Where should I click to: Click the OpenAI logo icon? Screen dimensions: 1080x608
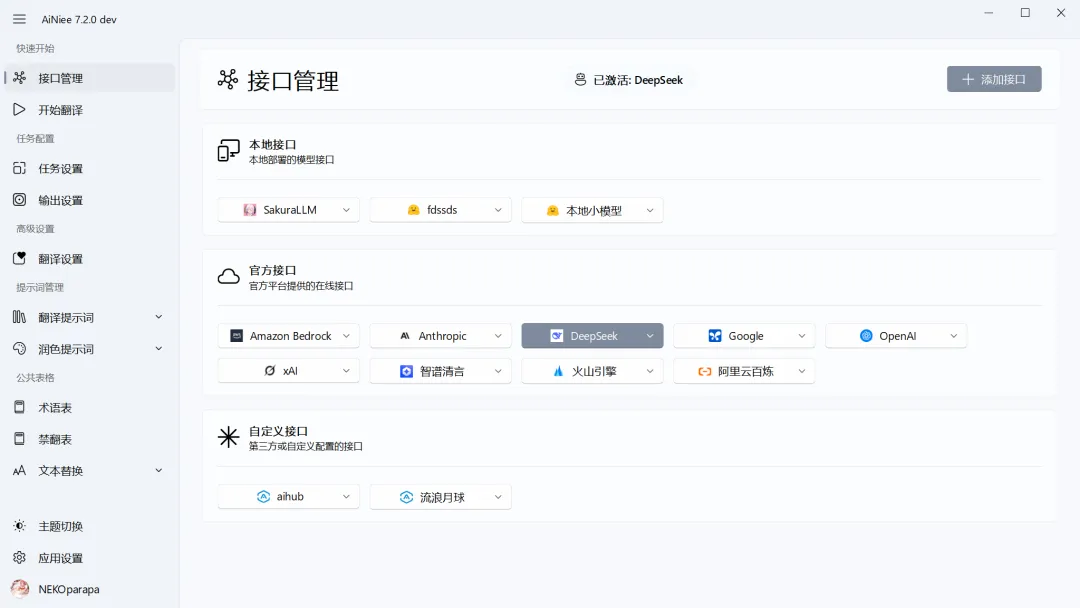tap(866, 336)
